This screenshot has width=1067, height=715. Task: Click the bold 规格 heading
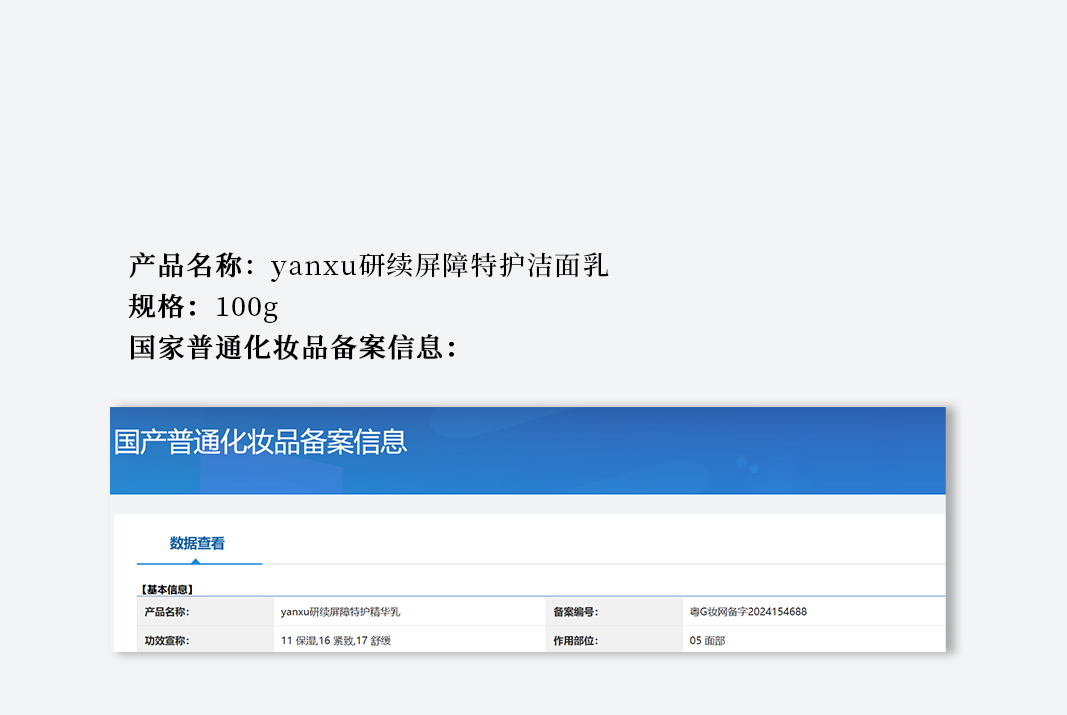coord(158,307)
